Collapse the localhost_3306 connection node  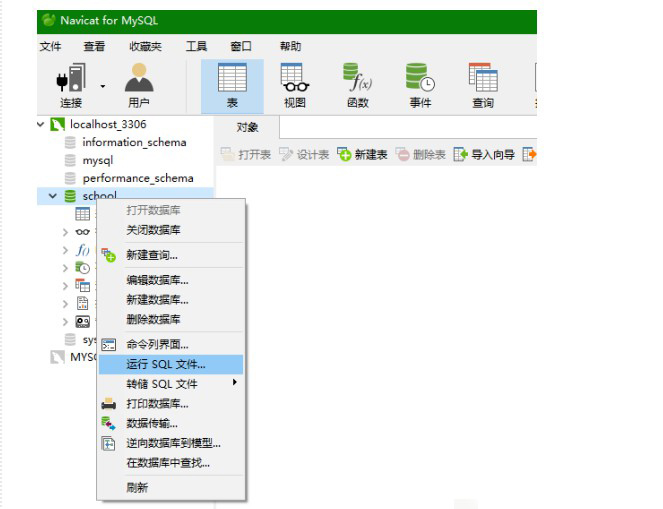41,124
